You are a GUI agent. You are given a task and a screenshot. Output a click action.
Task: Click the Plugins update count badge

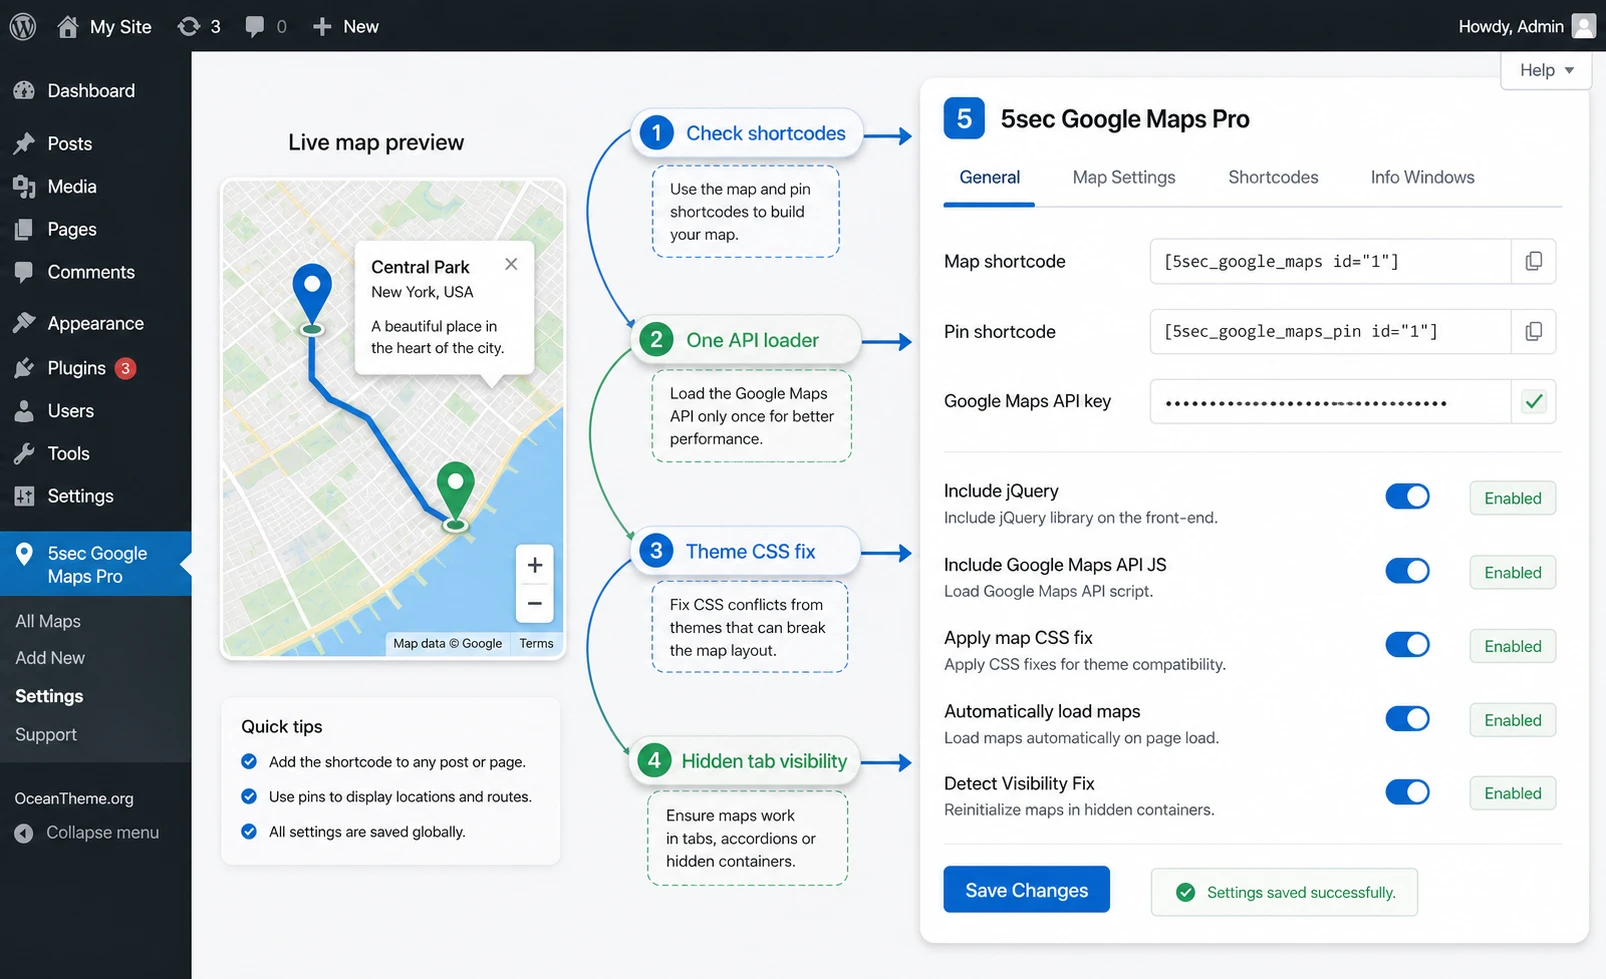[x=125, y=368]
